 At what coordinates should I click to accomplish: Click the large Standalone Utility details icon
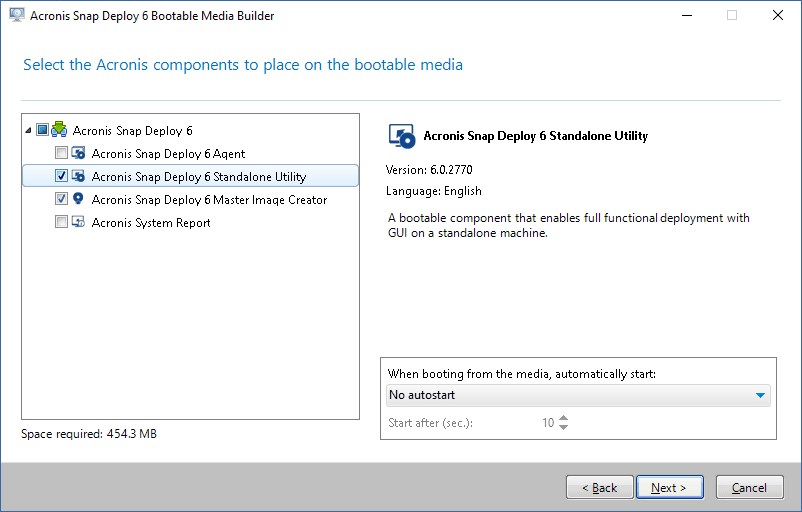401,136
